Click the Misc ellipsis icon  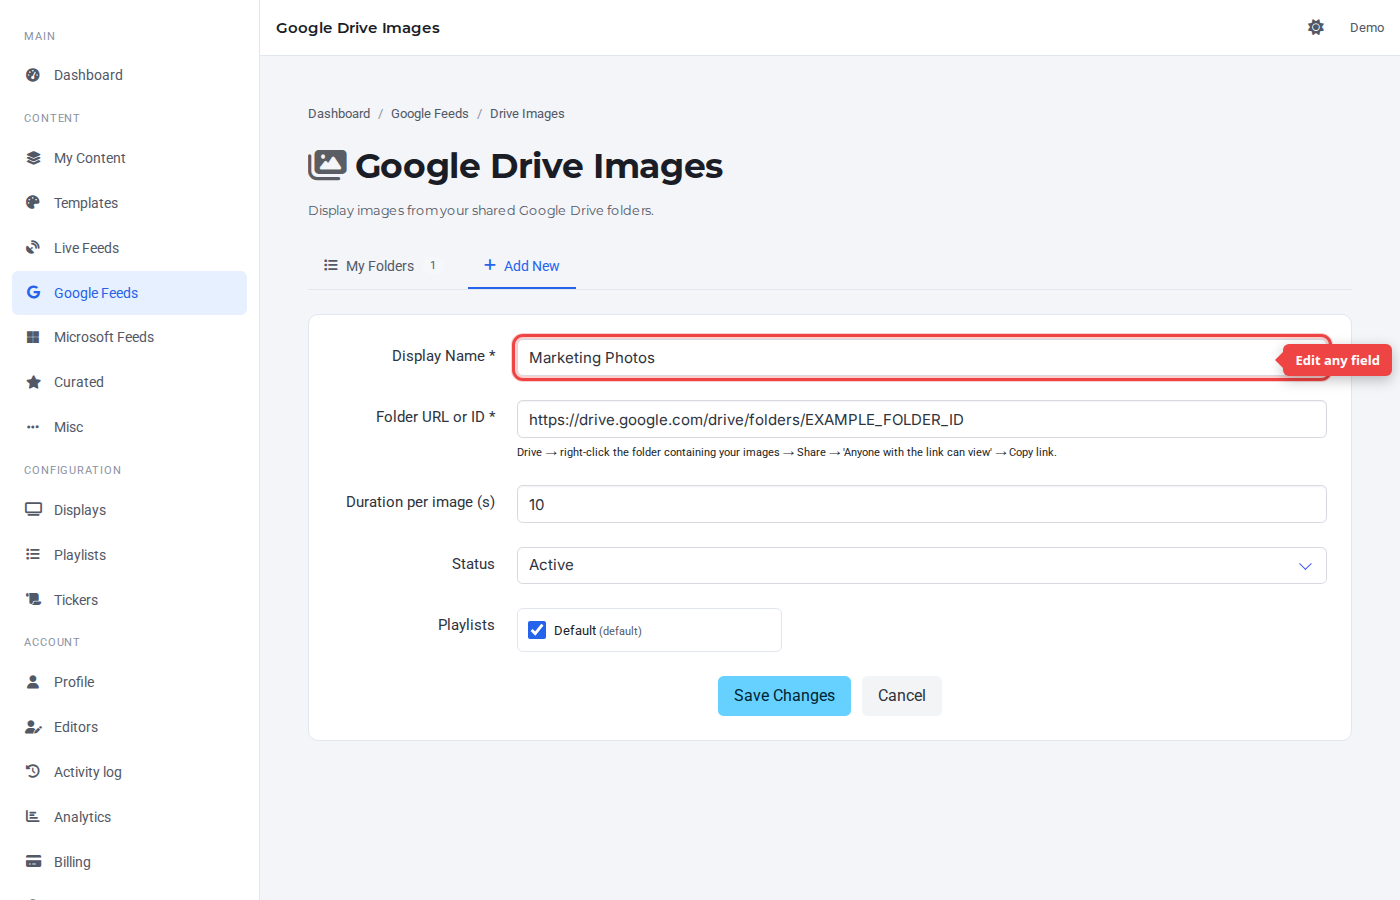click(33, 427)
